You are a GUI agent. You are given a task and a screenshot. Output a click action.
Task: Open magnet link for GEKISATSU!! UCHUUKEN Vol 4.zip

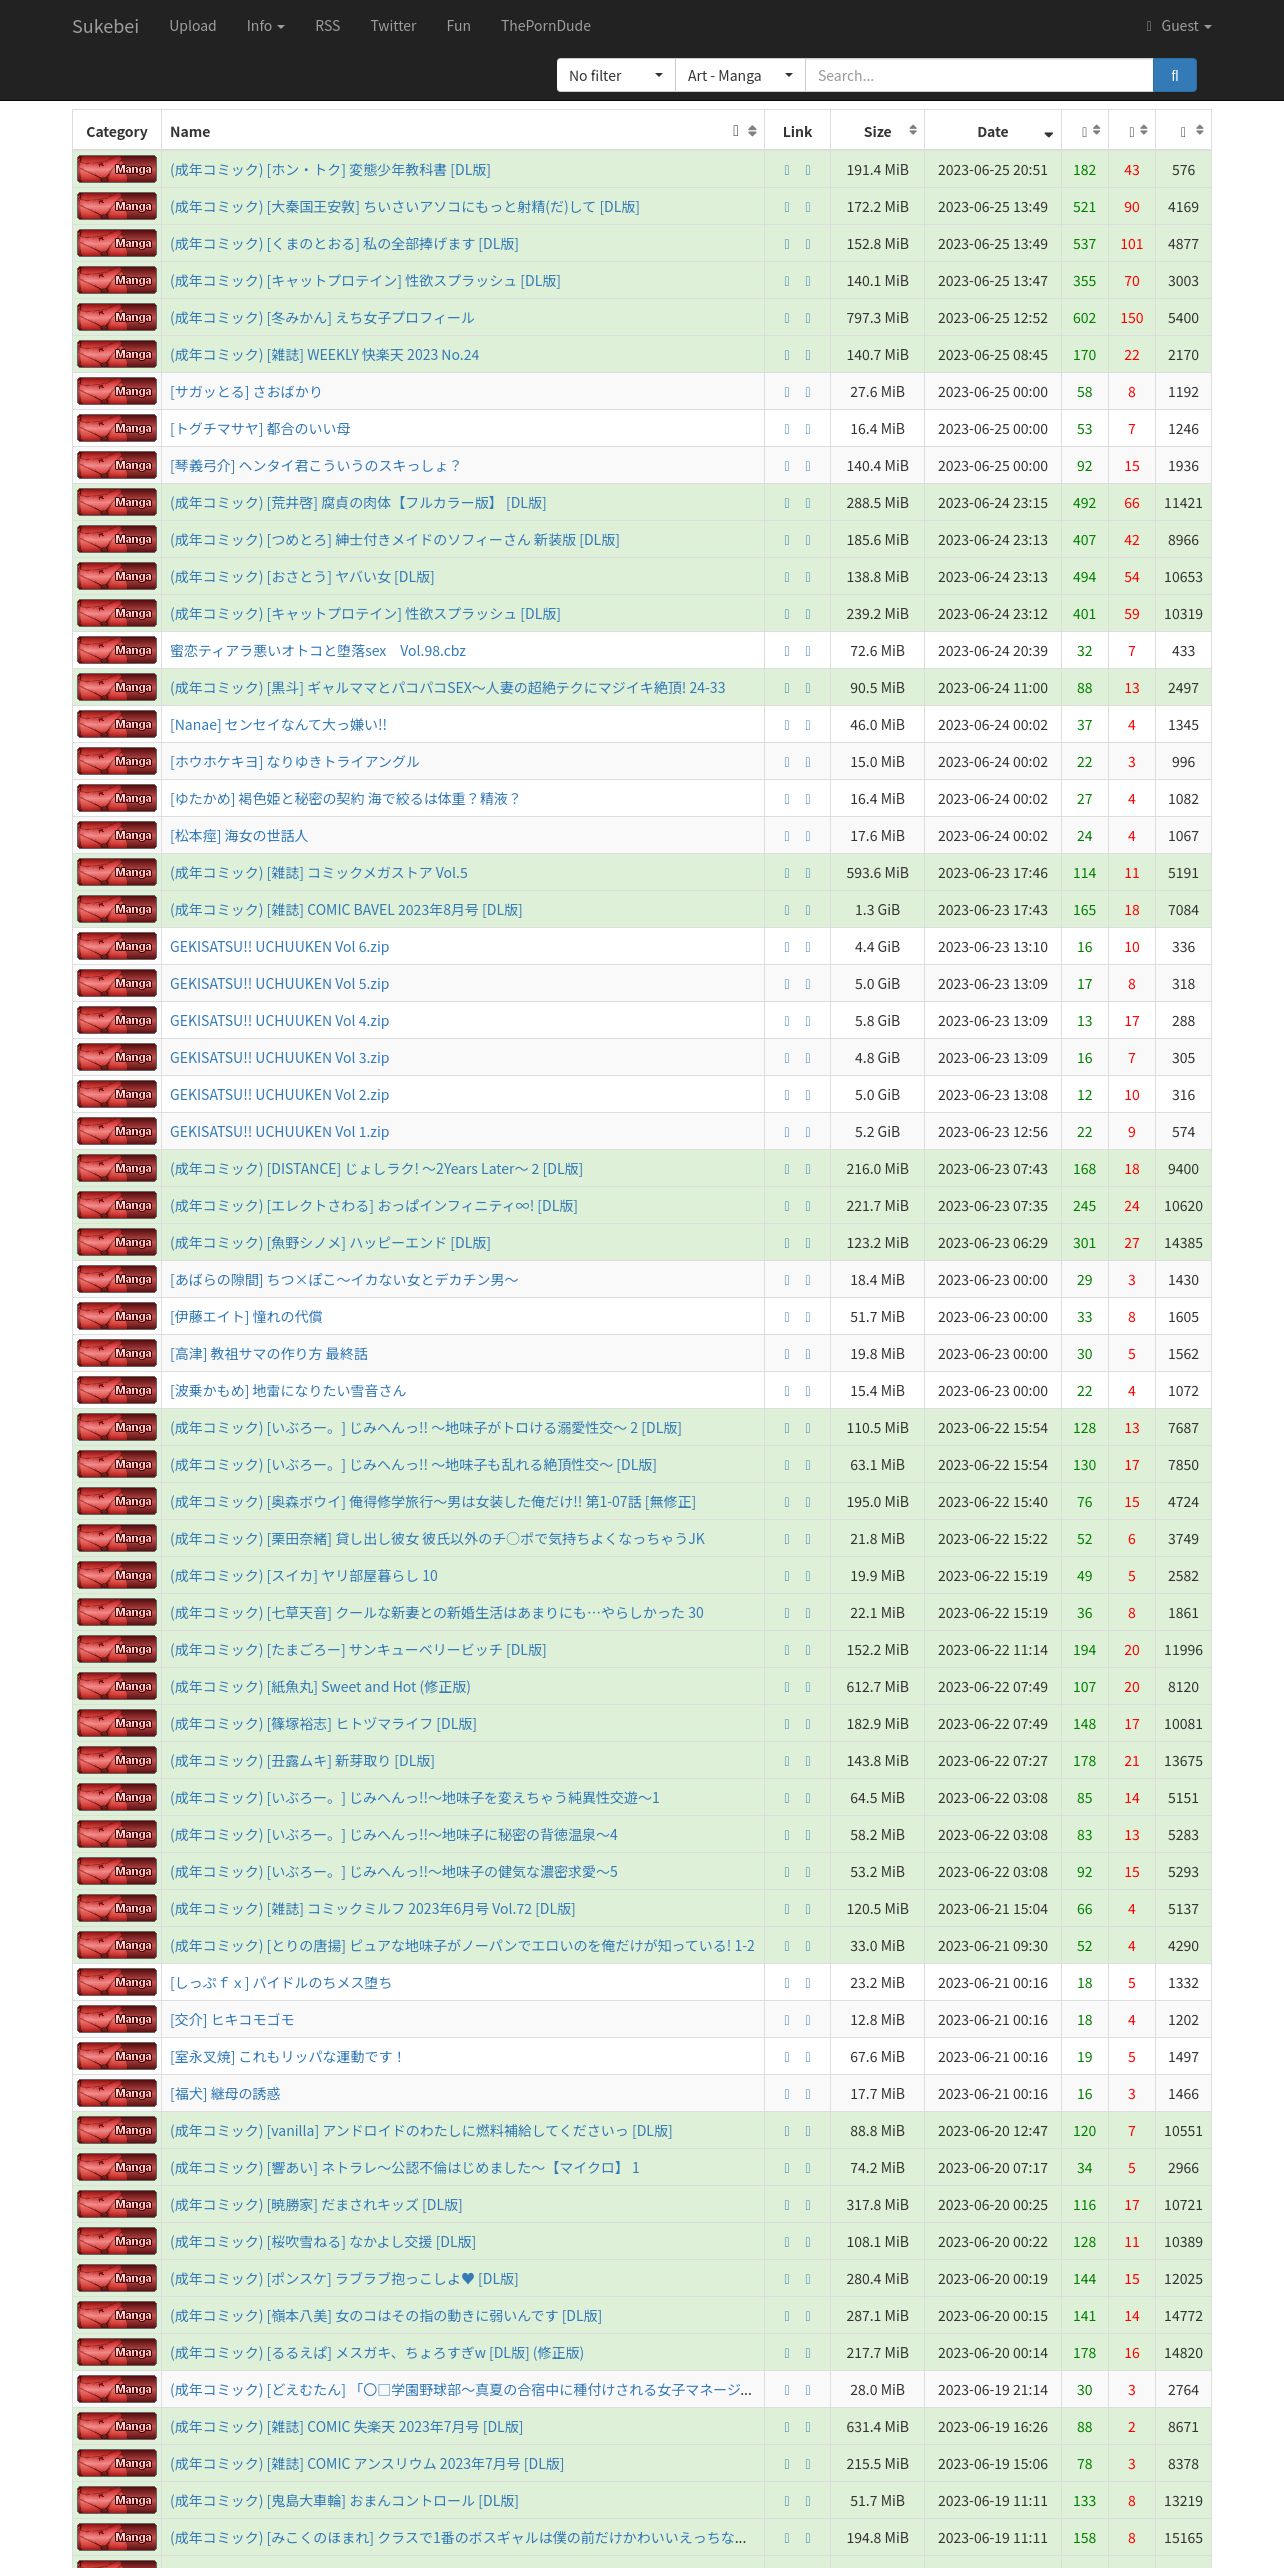coord(808,1021)
